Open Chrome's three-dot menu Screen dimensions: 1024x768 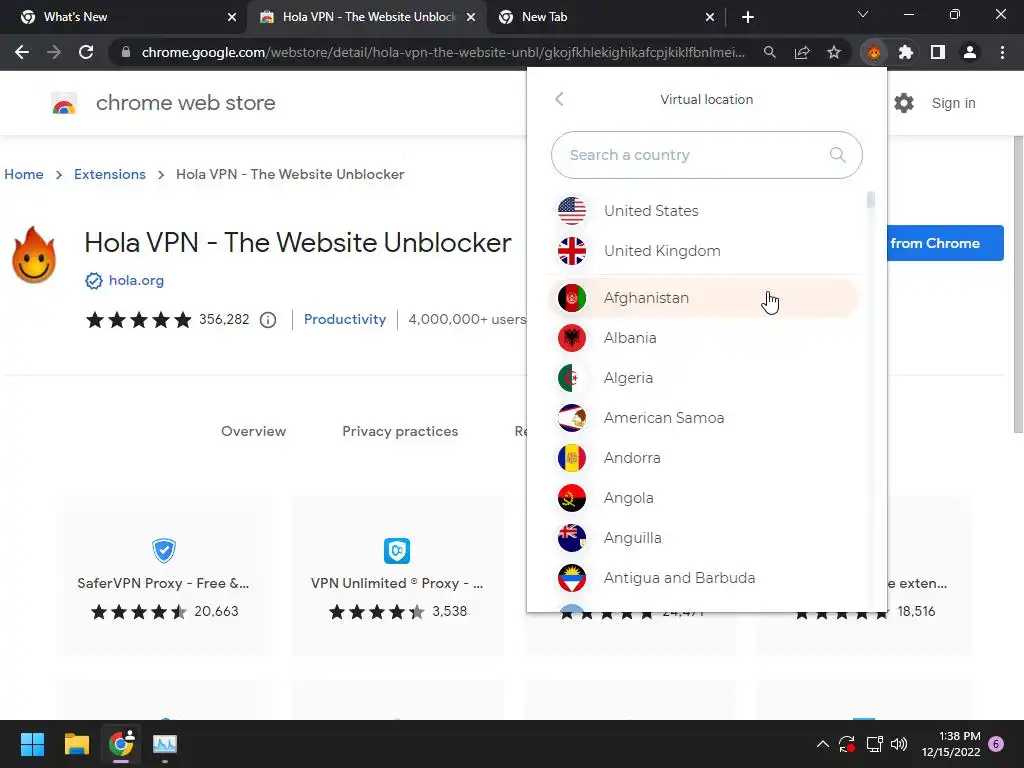pos(1002,52)
